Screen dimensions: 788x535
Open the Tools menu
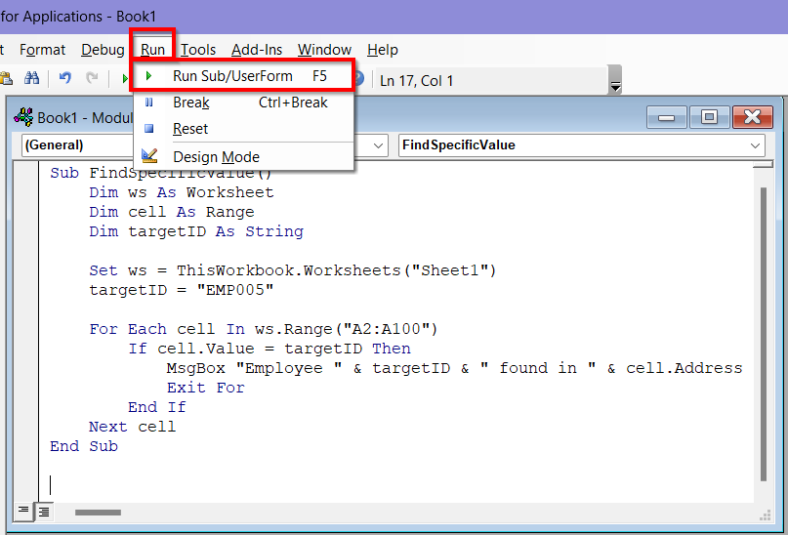click(x=198, y=50)
